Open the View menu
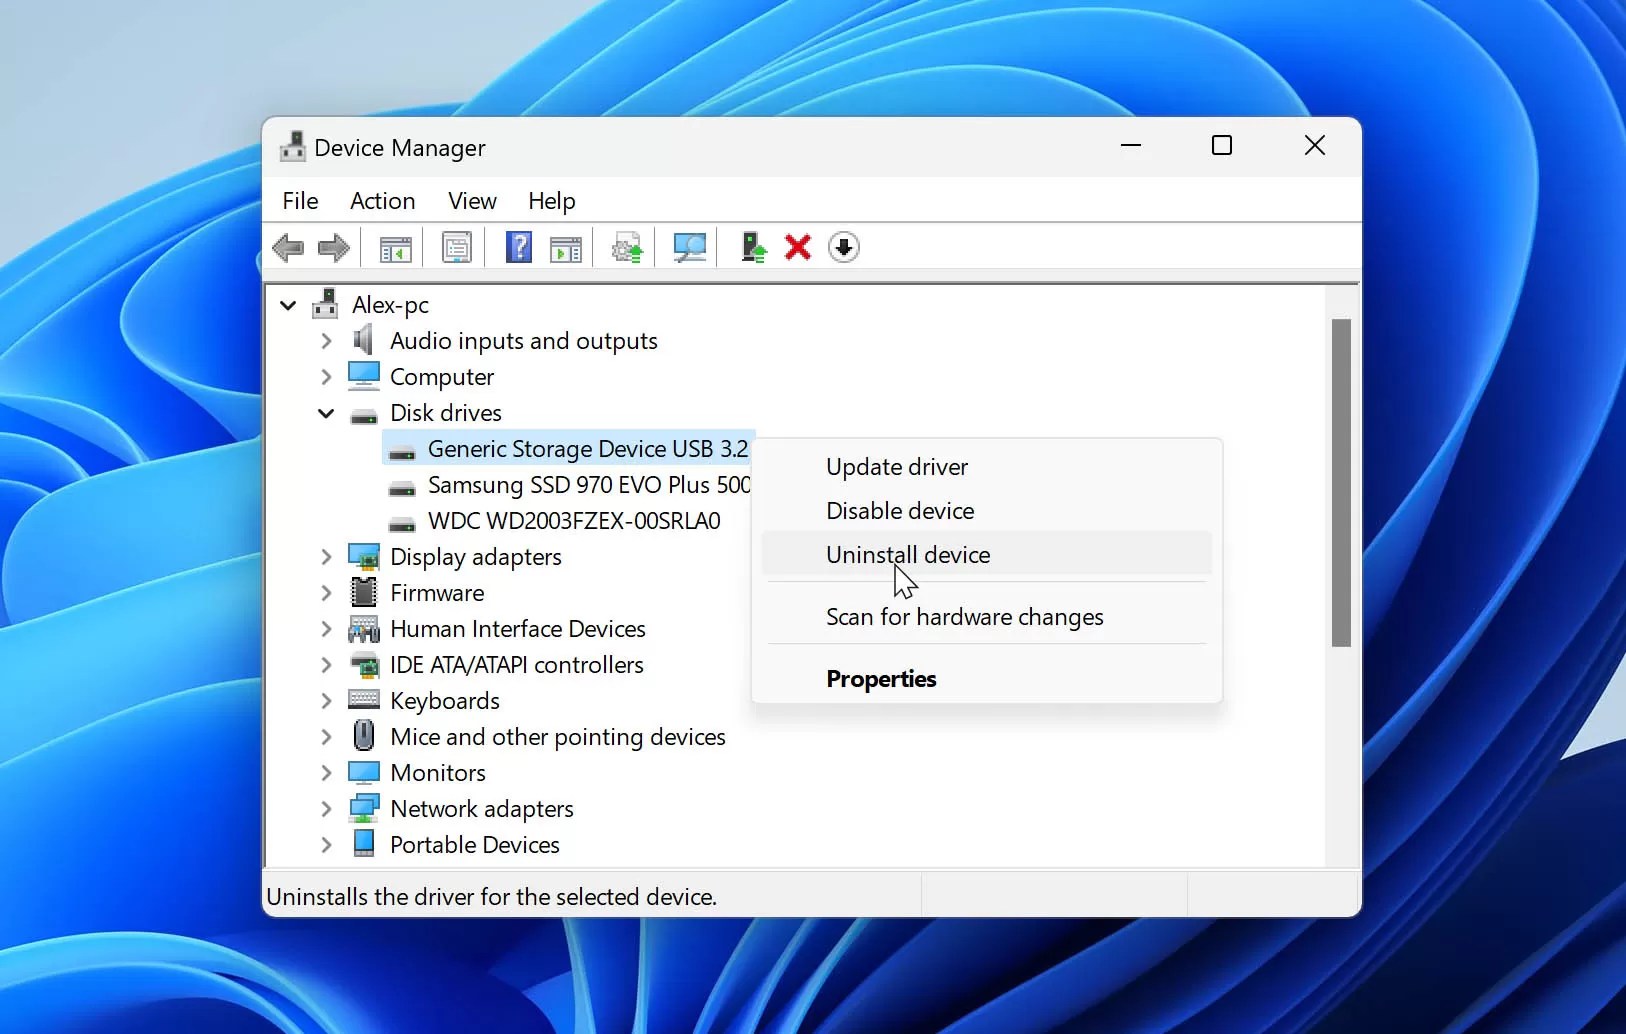Viewport: 1626px width, 1034px height. click(472, 201)
